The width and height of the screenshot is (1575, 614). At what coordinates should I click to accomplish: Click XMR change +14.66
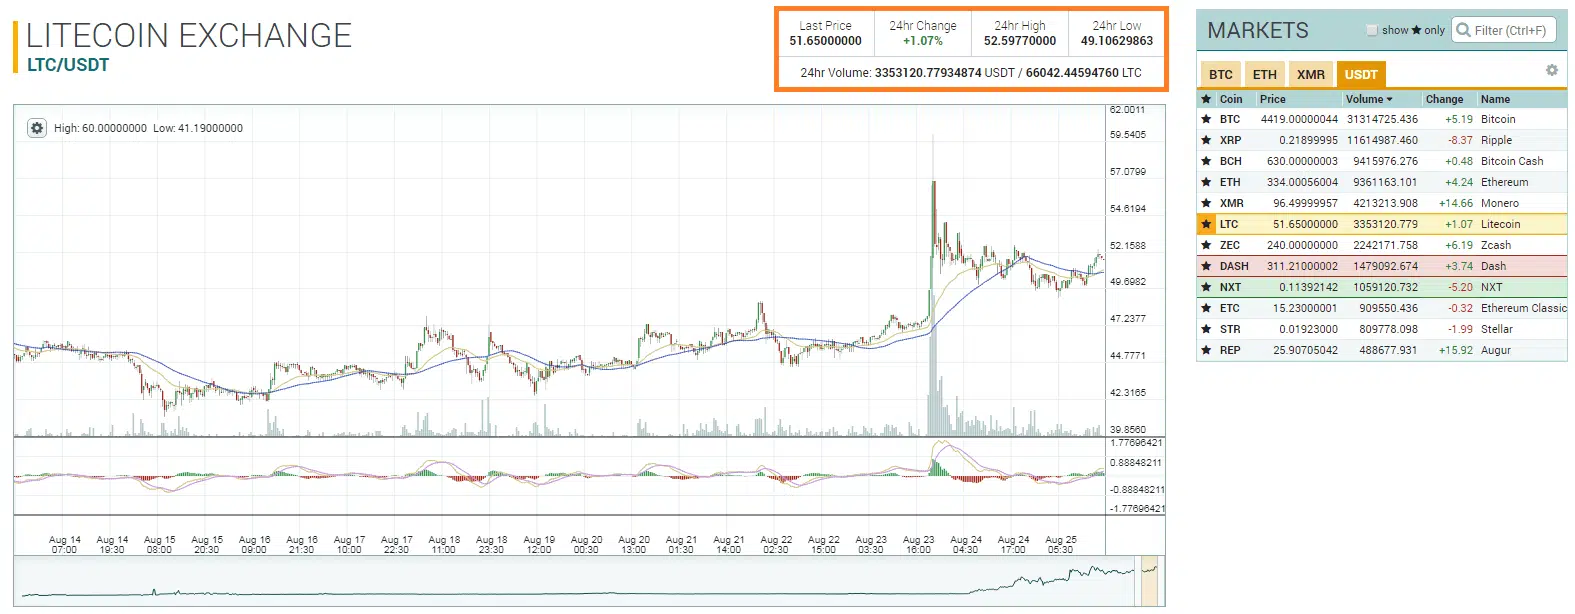click(1456, 203)
